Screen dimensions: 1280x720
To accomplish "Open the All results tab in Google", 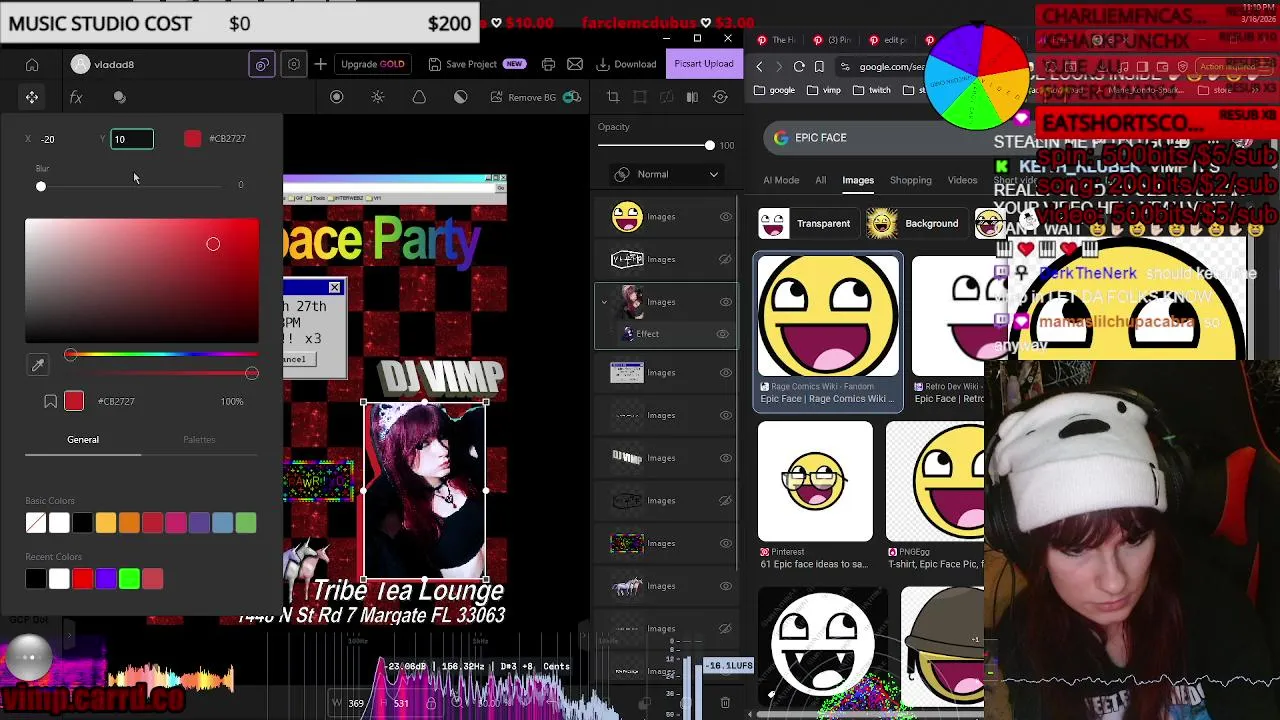I will [820, 180].
